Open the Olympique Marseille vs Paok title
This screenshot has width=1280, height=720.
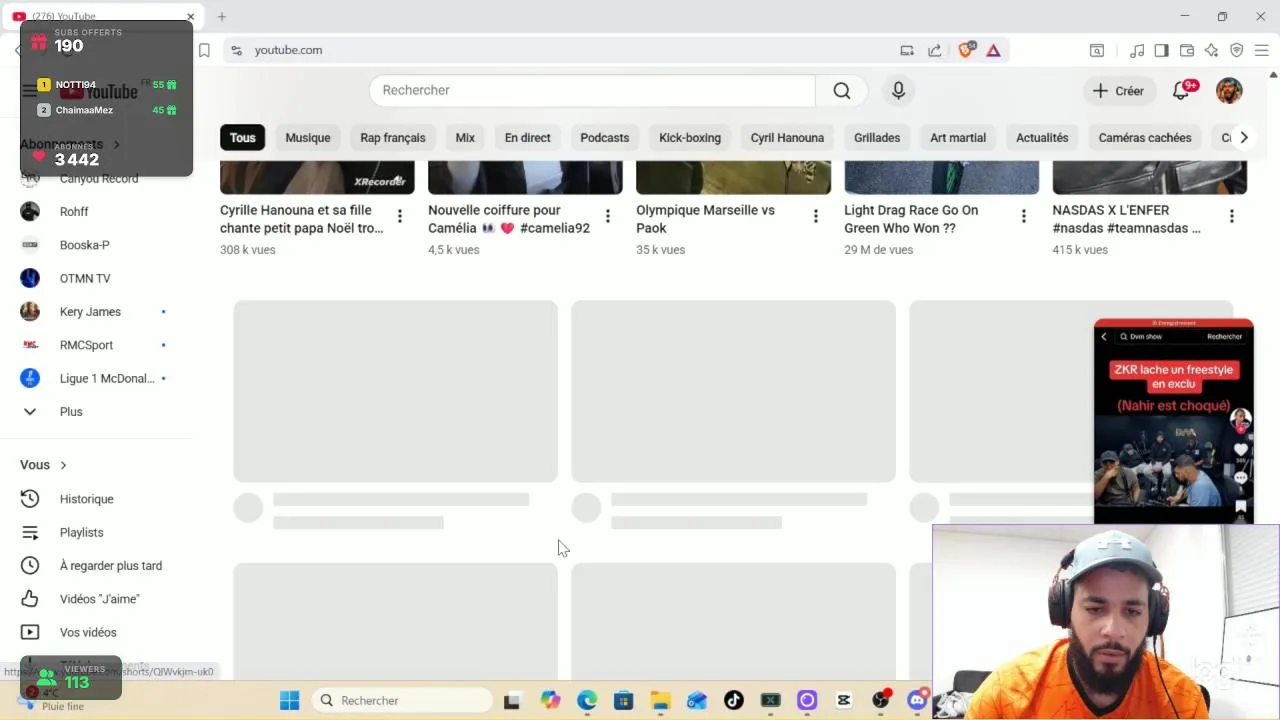tap(705, 219)
